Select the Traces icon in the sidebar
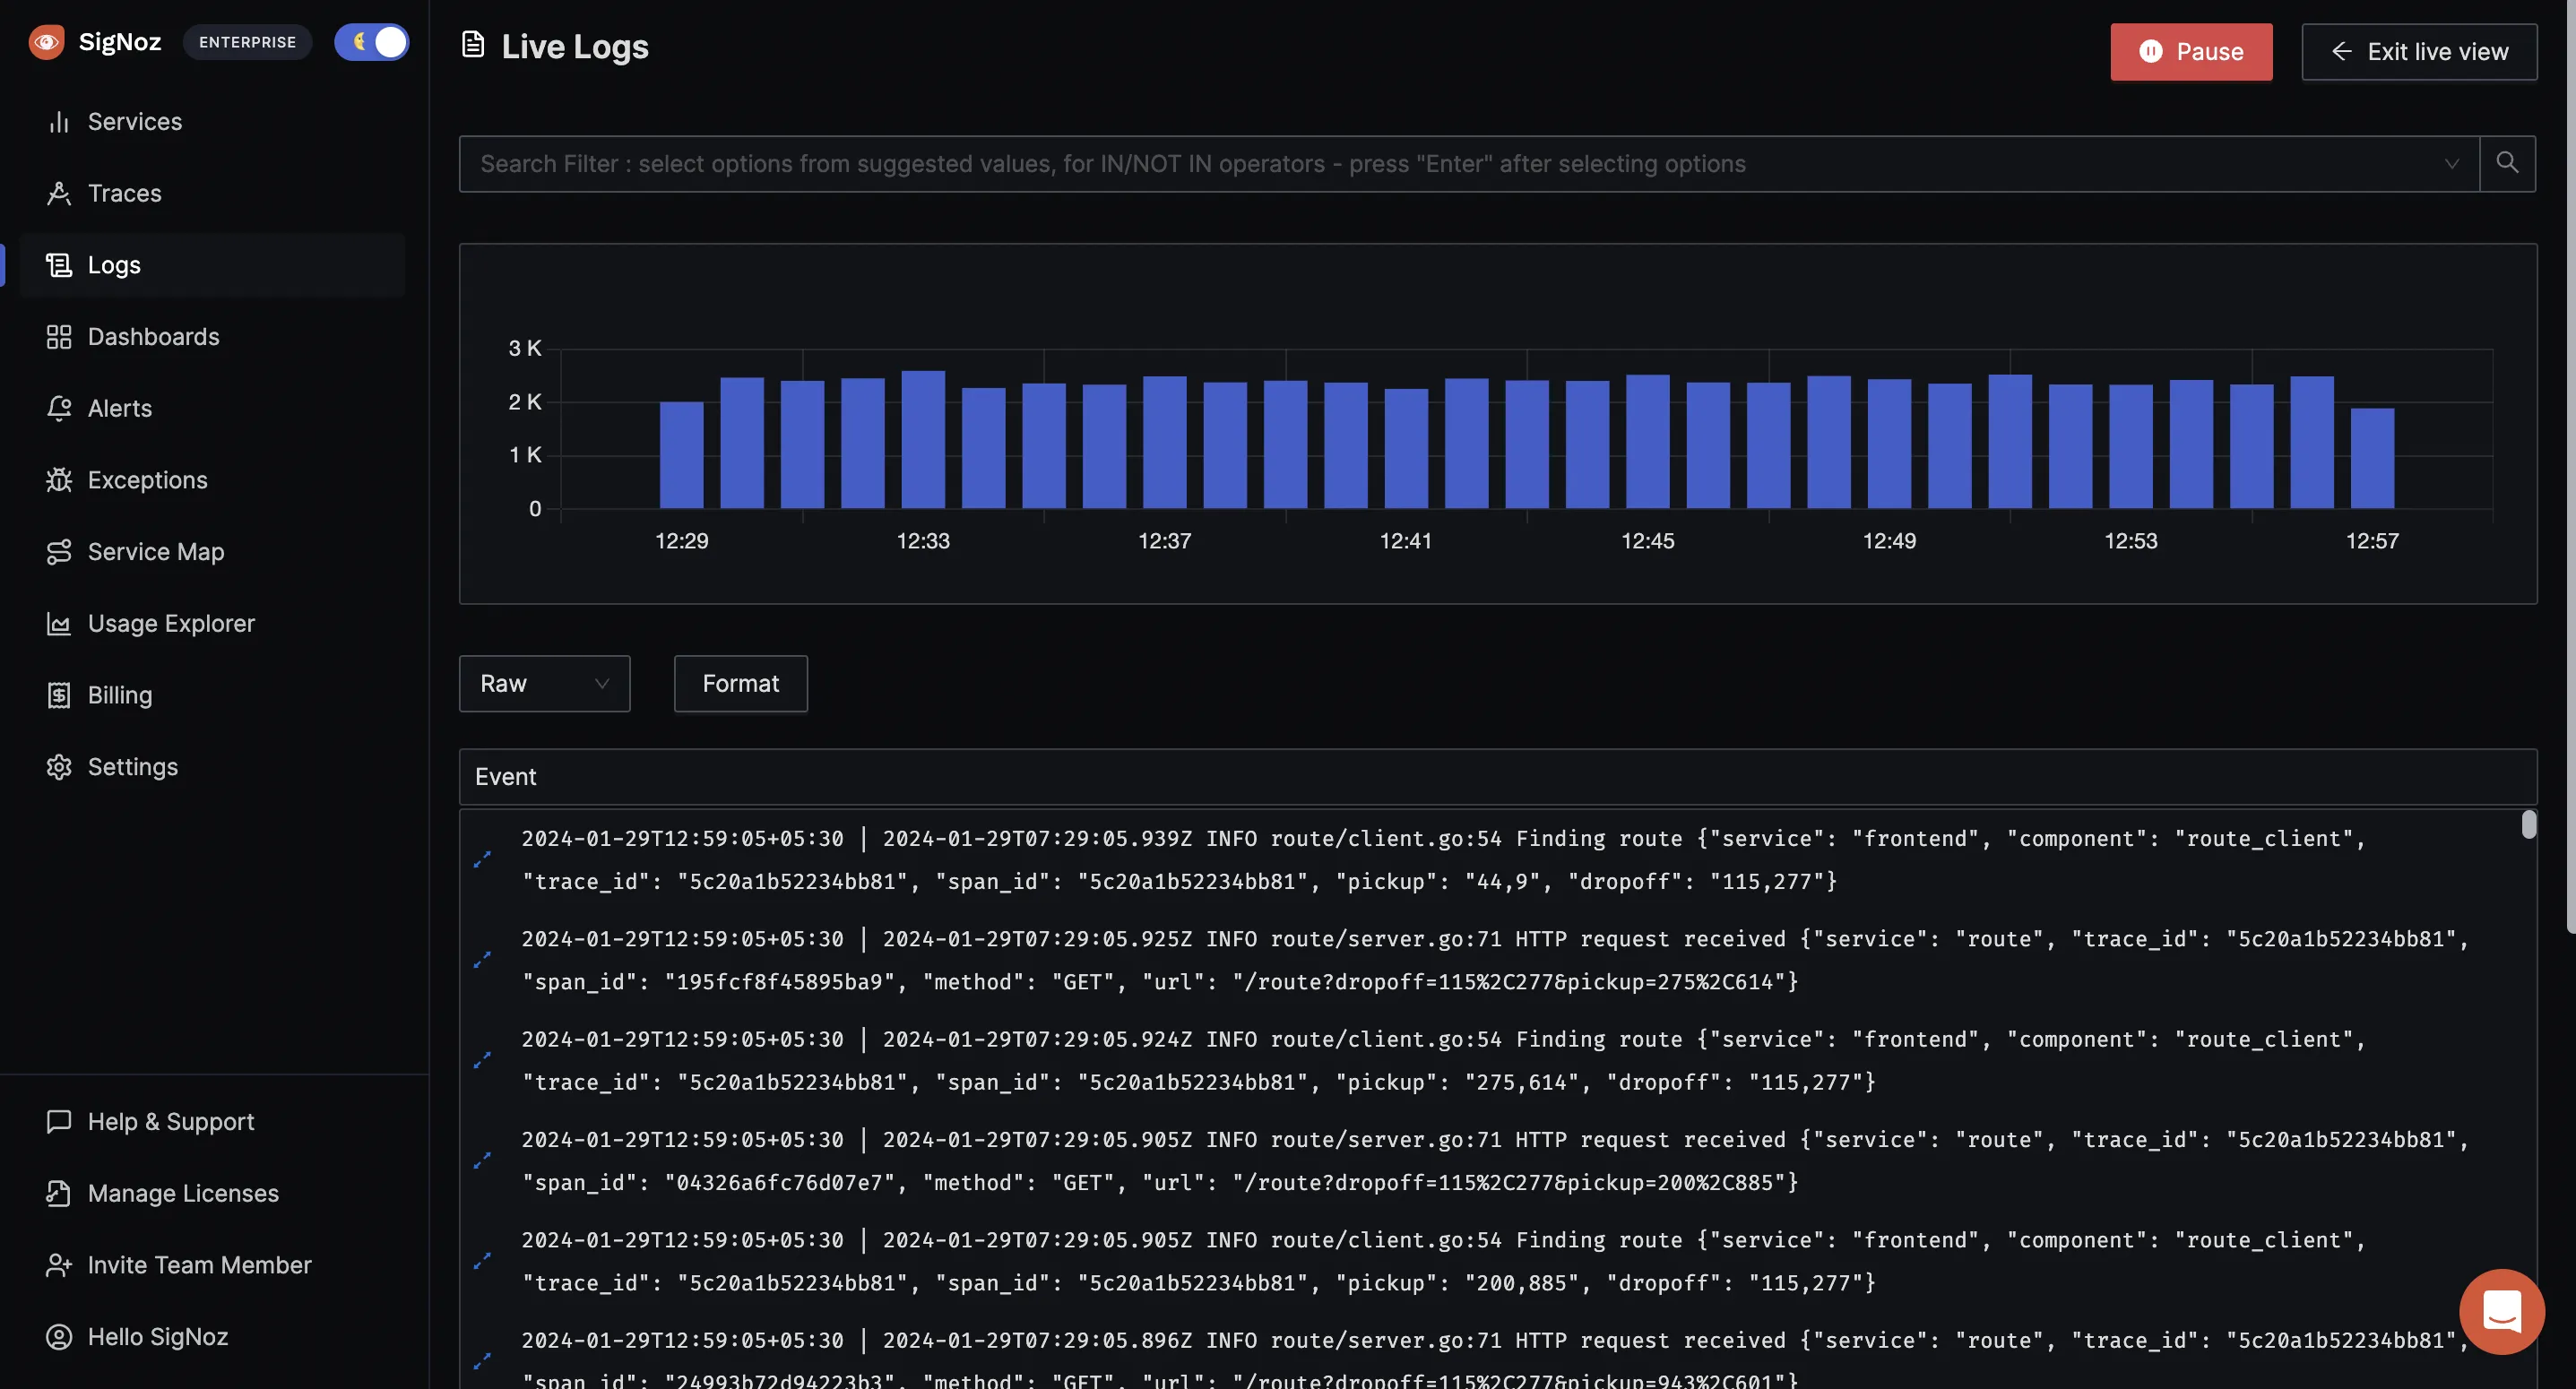Image resolution: width=2576 pixels, height=1389 pixels. pyautogui.click(x=58, y=192)
